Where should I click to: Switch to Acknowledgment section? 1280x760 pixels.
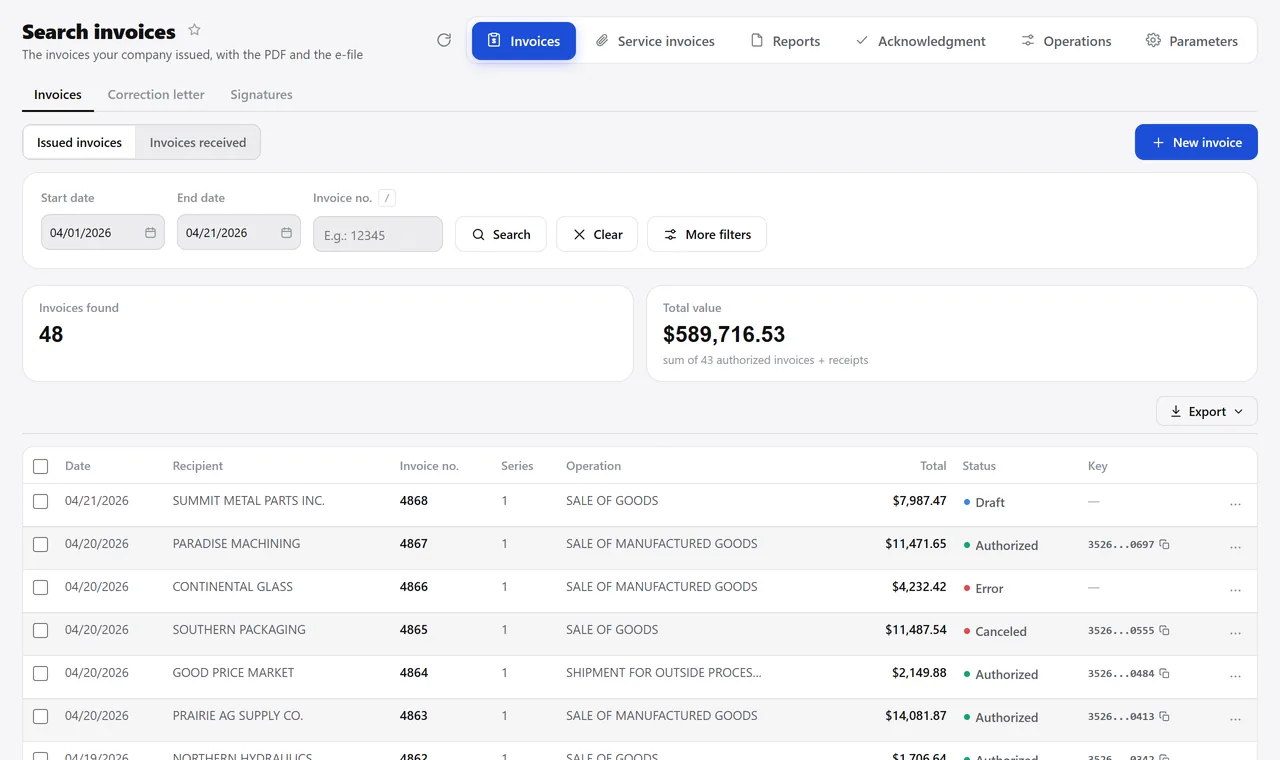pyautogui.click(x=920, y=41)
